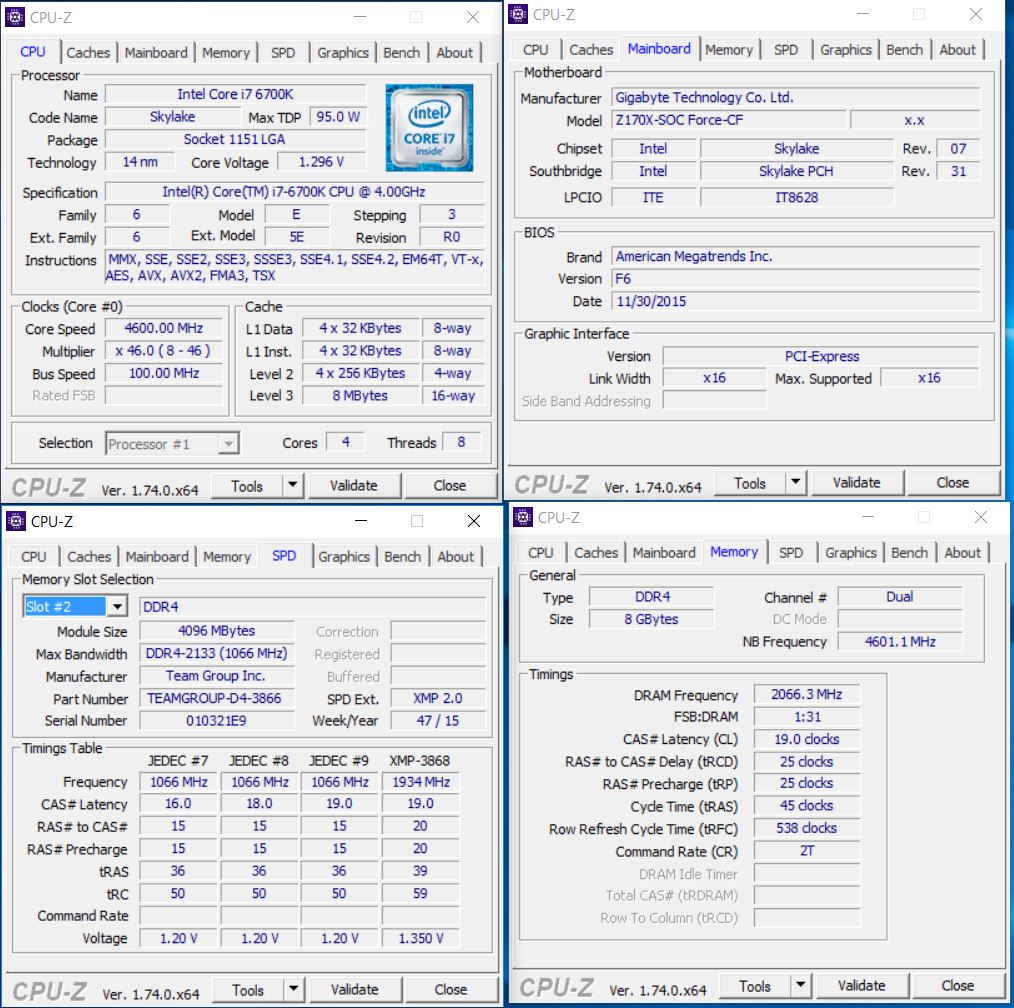Open the Processor #1 selection combo box

(172, 444)
